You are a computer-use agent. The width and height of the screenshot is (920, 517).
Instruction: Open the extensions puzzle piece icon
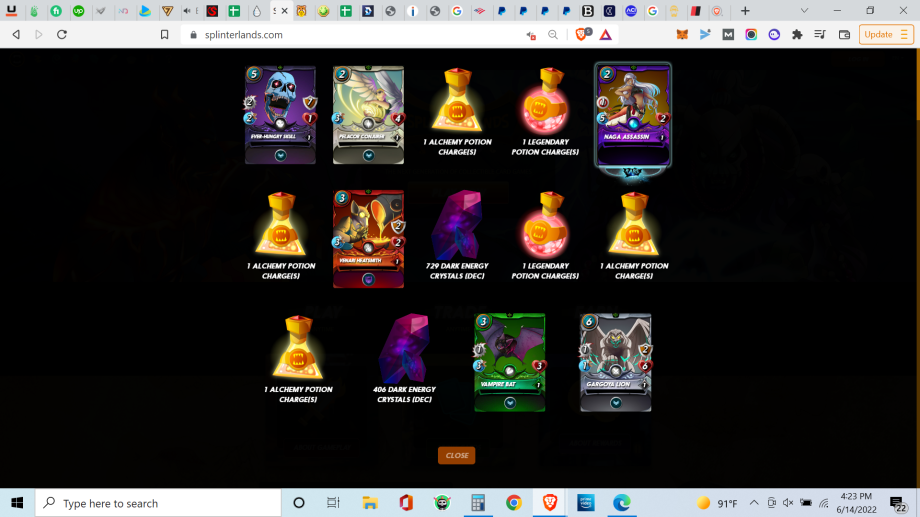(797, 35)
